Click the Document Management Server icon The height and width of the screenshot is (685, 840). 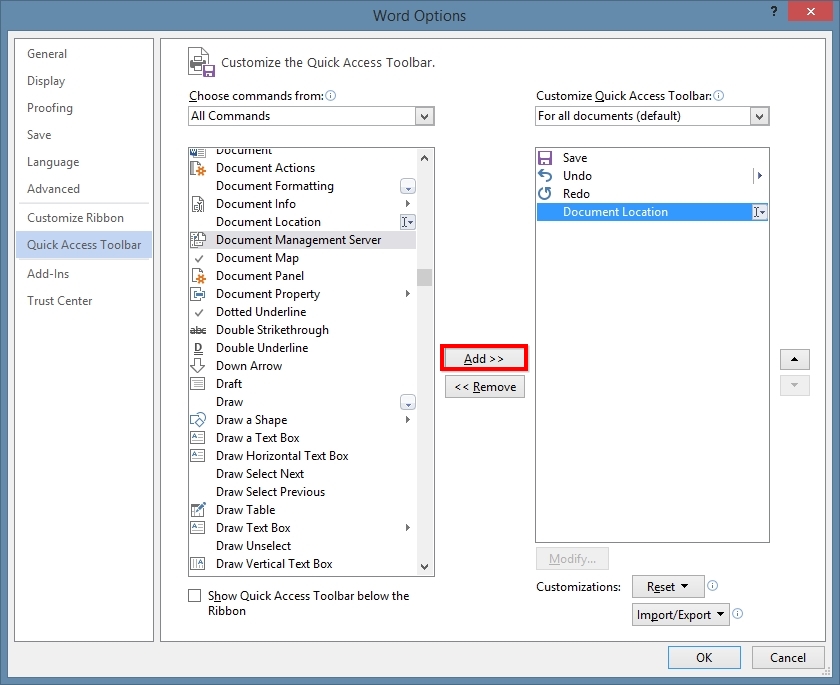click(198, 240)
